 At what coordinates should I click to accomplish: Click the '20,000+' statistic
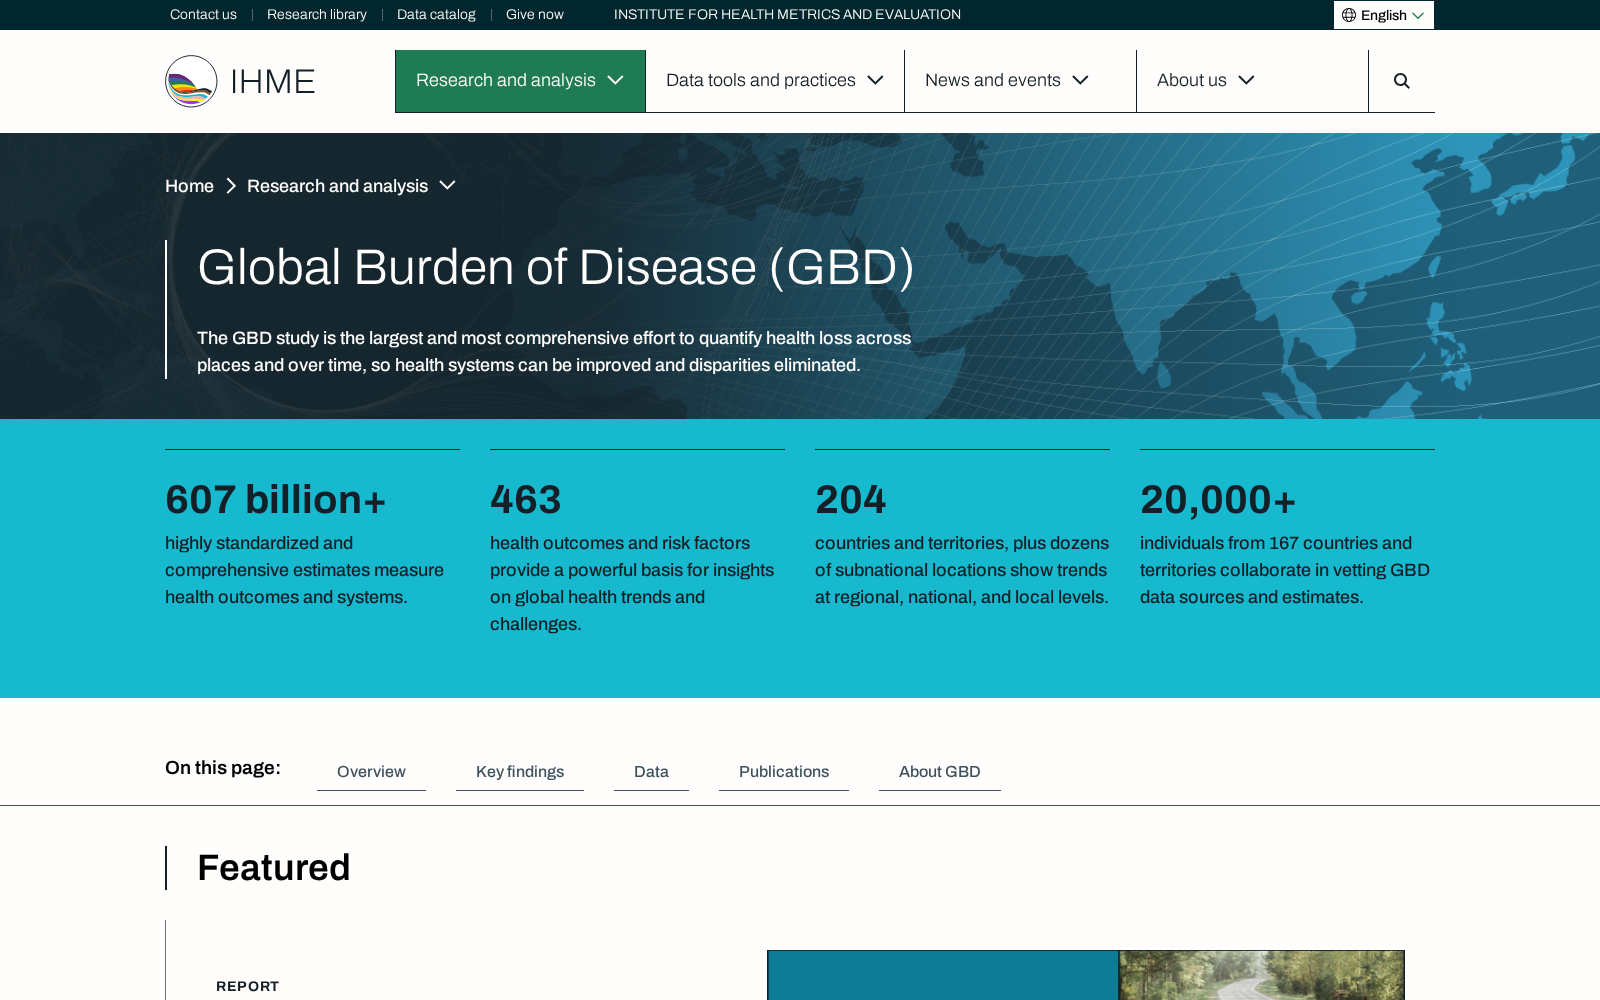coord(1218,500)
